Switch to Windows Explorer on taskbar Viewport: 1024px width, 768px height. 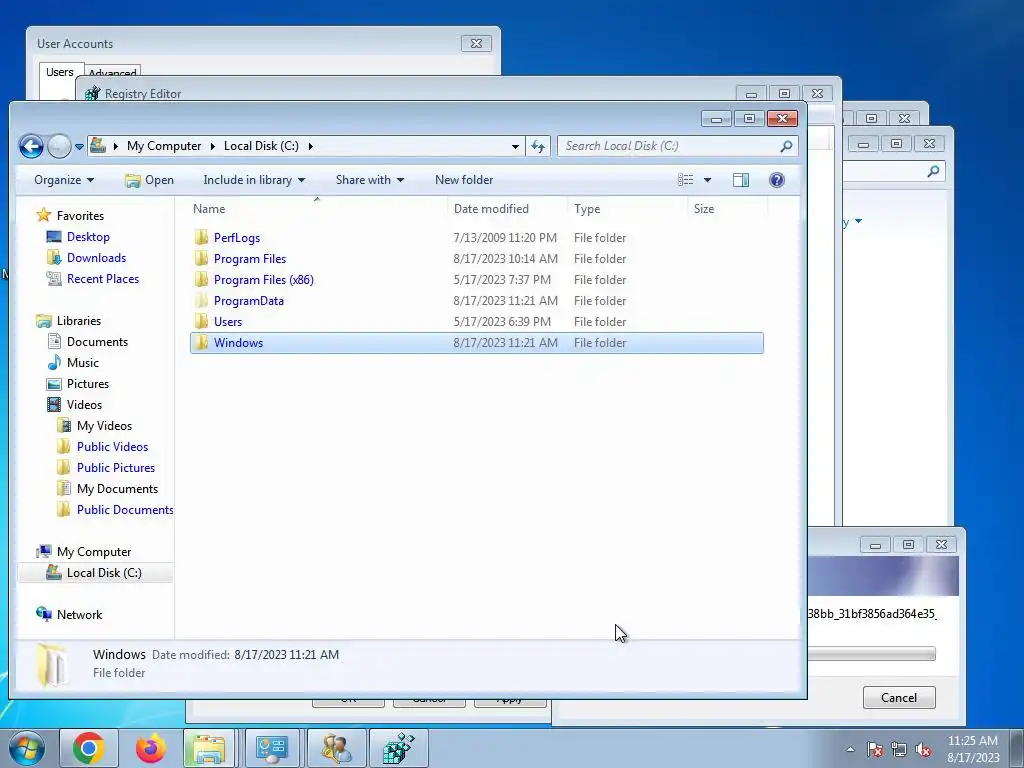(209, 748)
